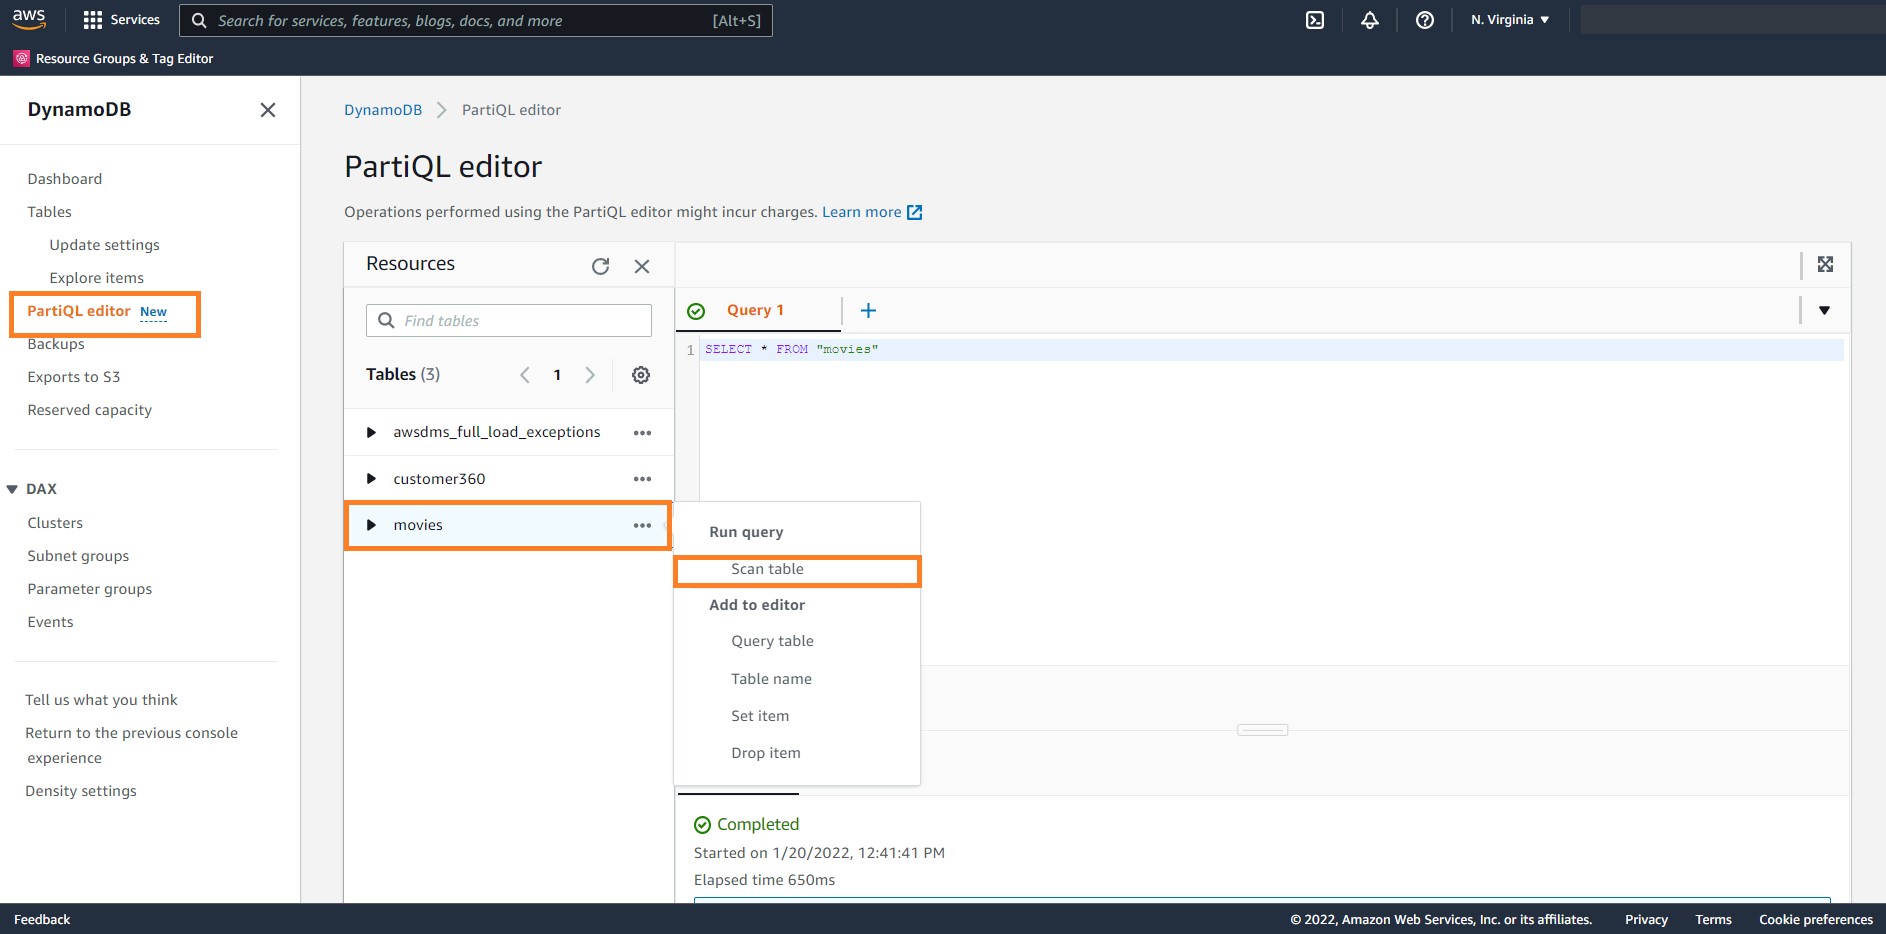Refresh the Resources table list

coord(600,266)
